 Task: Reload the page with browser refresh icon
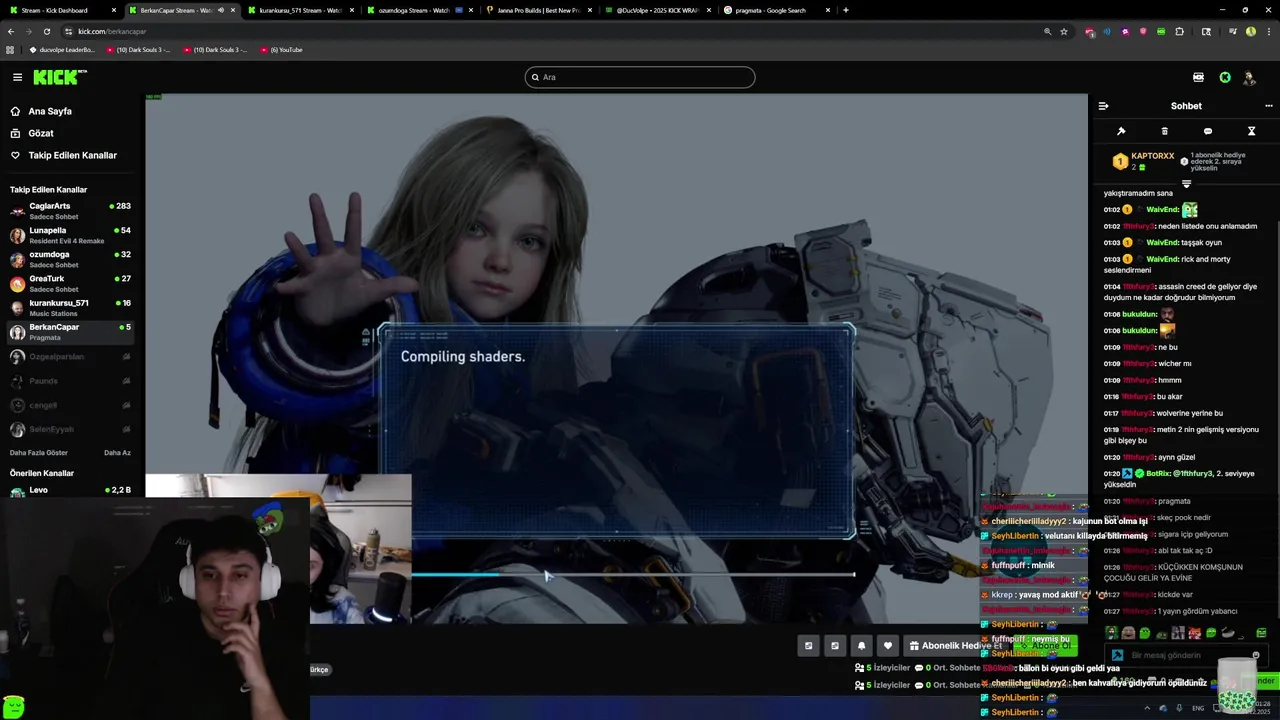click(x=47, y=31)
